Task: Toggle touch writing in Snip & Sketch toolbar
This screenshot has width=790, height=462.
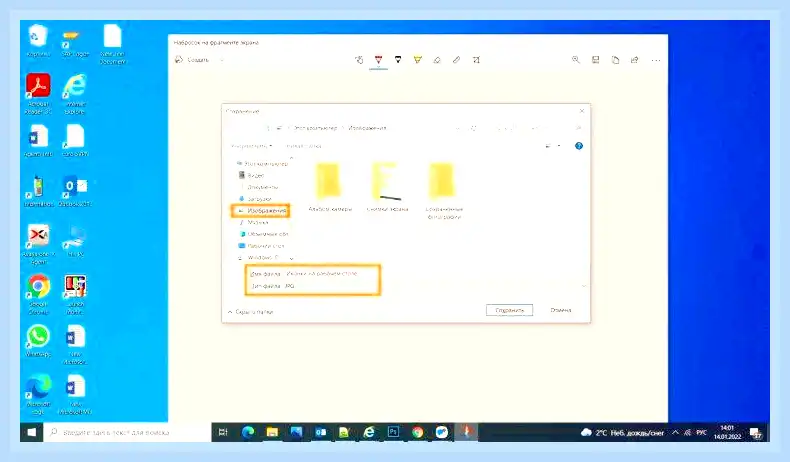Action: [x=359, y=60]
